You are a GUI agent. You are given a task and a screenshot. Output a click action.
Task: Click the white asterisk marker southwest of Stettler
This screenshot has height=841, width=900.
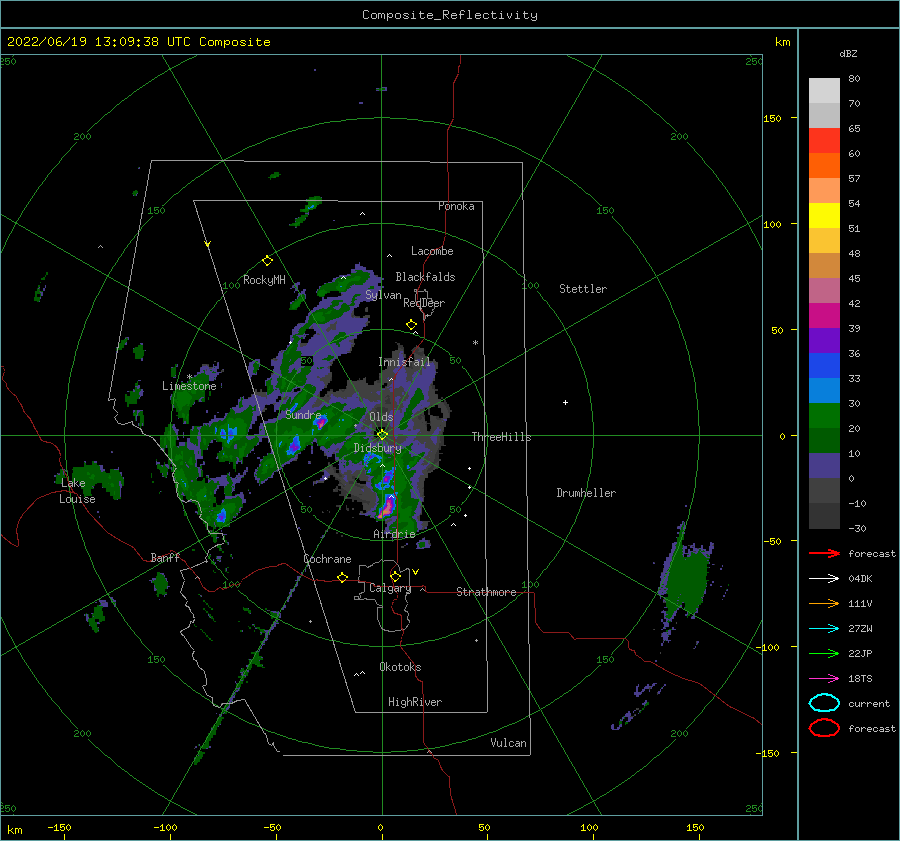click(475, 343)
